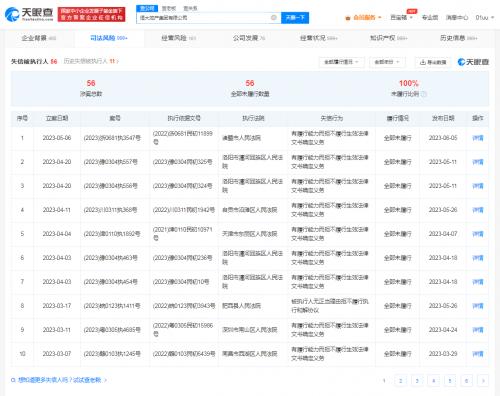The height and width of the screenshot is (396, 500).
Task: Click the date 2023-05-06 in row 1
Action: [x=57, y=138]
